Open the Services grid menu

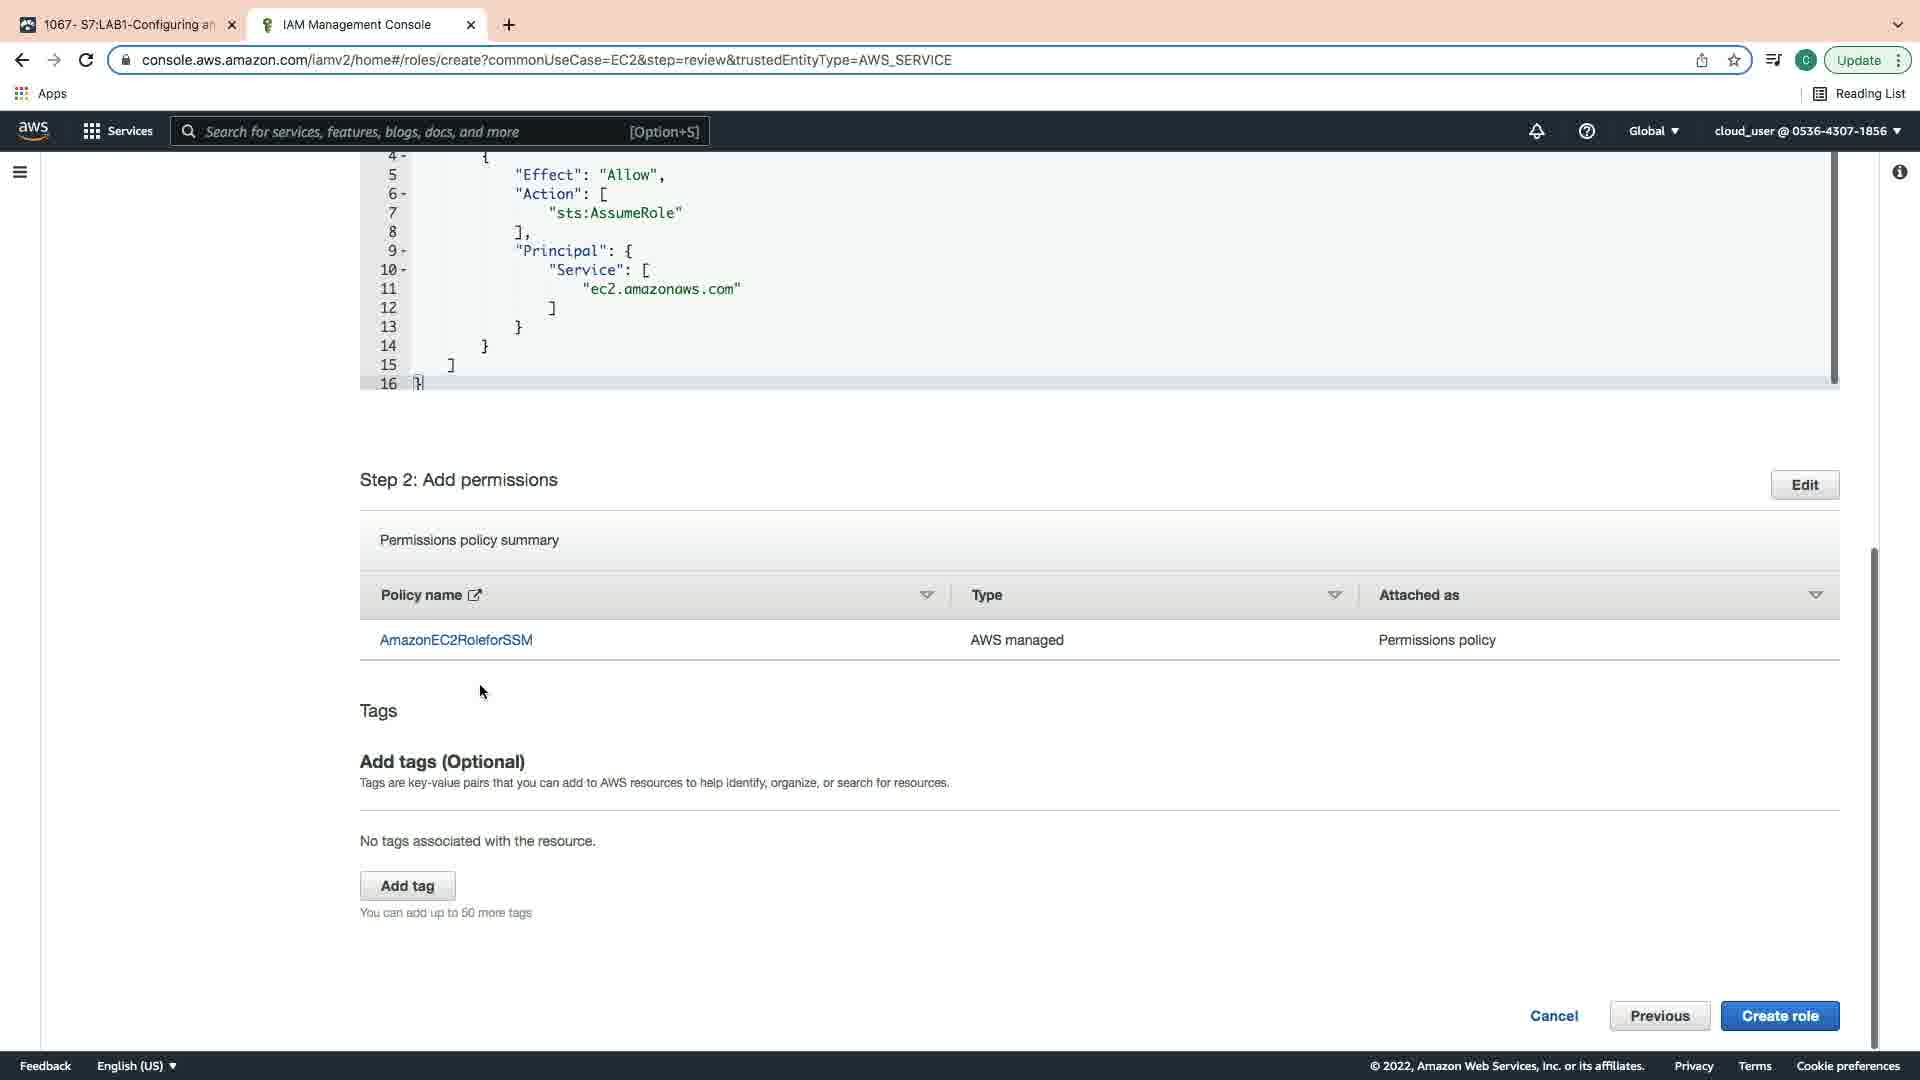click(118, 131)
